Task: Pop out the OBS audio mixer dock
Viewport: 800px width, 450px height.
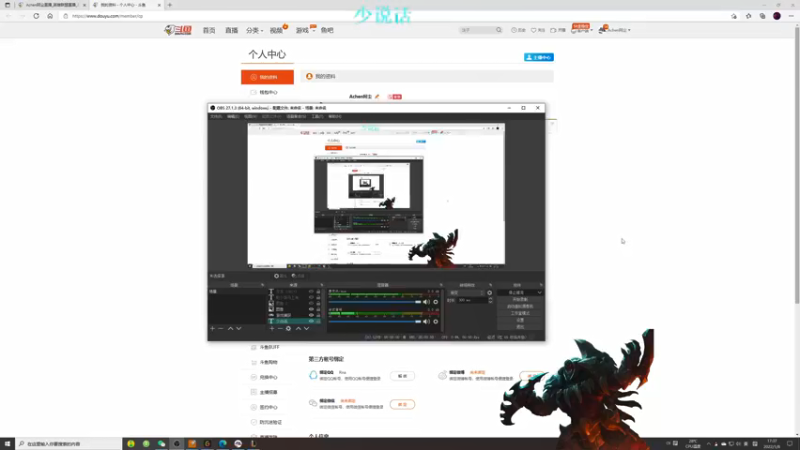Action: pos(441,285)
